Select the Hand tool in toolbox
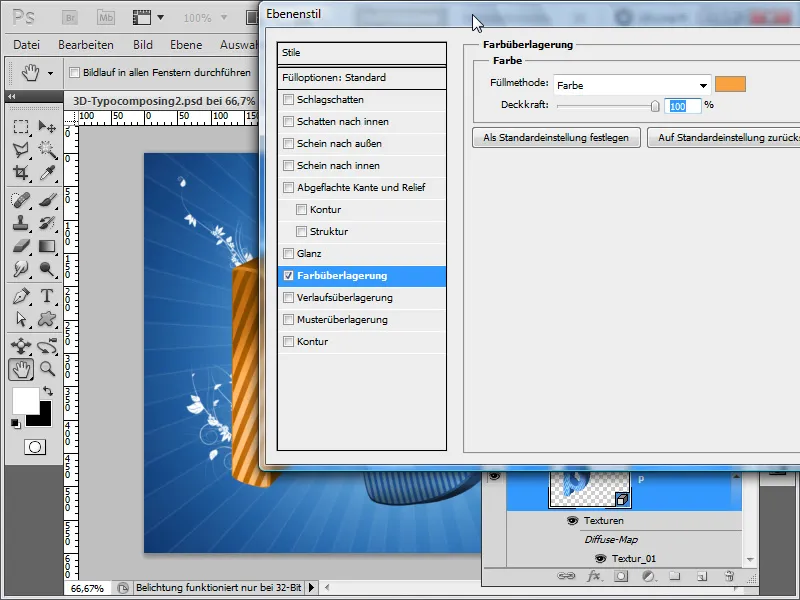Screen dimensions: 800x600 [21, 369]
